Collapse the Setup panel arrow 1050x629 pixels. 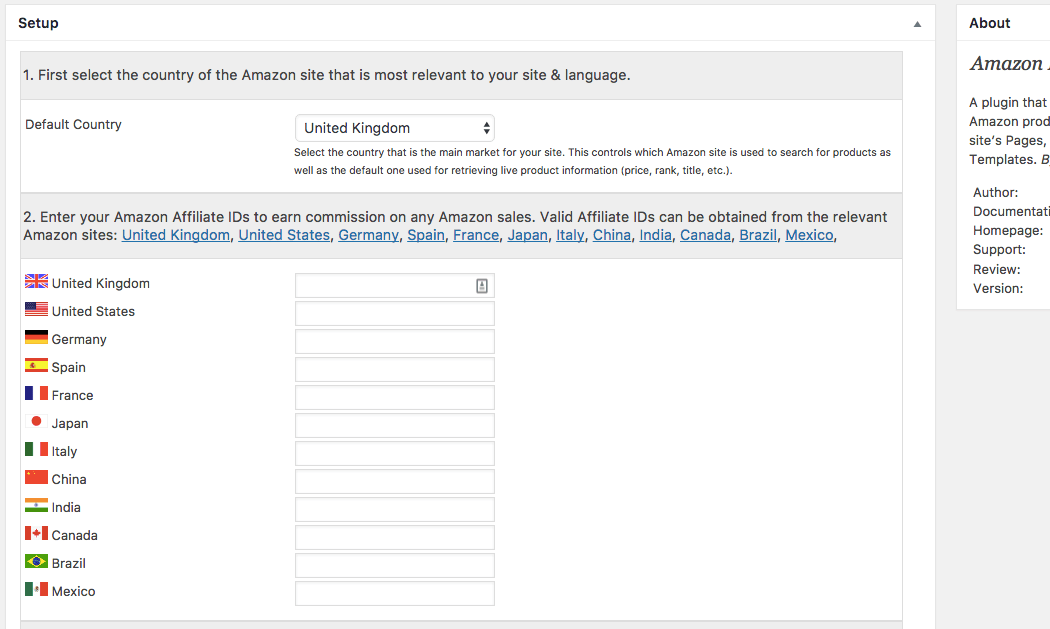click(917, 24)
